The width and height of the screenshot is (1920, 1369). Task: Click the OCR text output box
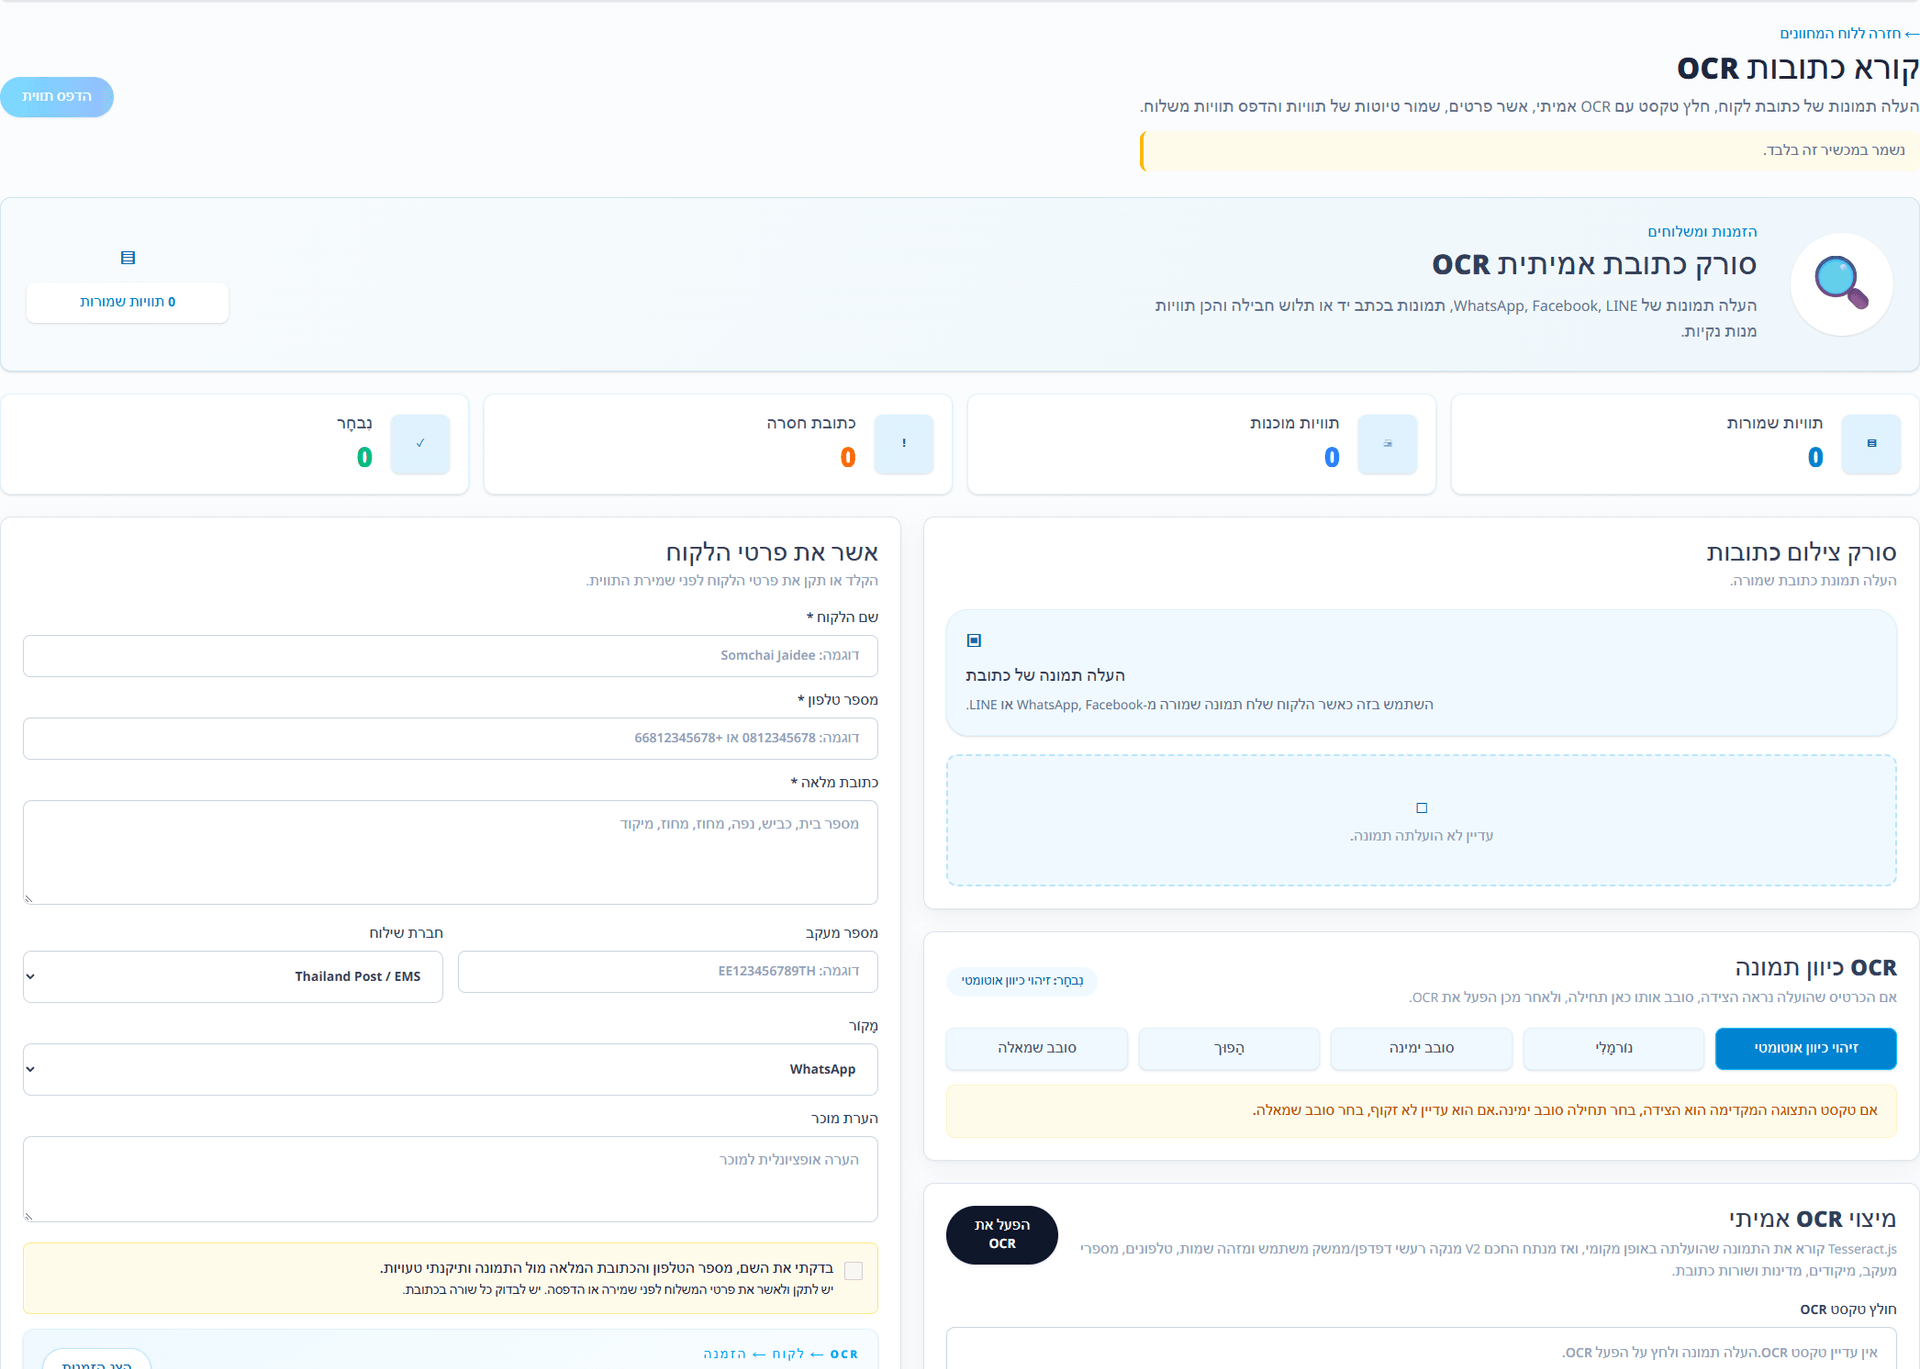(1421, 1349)
